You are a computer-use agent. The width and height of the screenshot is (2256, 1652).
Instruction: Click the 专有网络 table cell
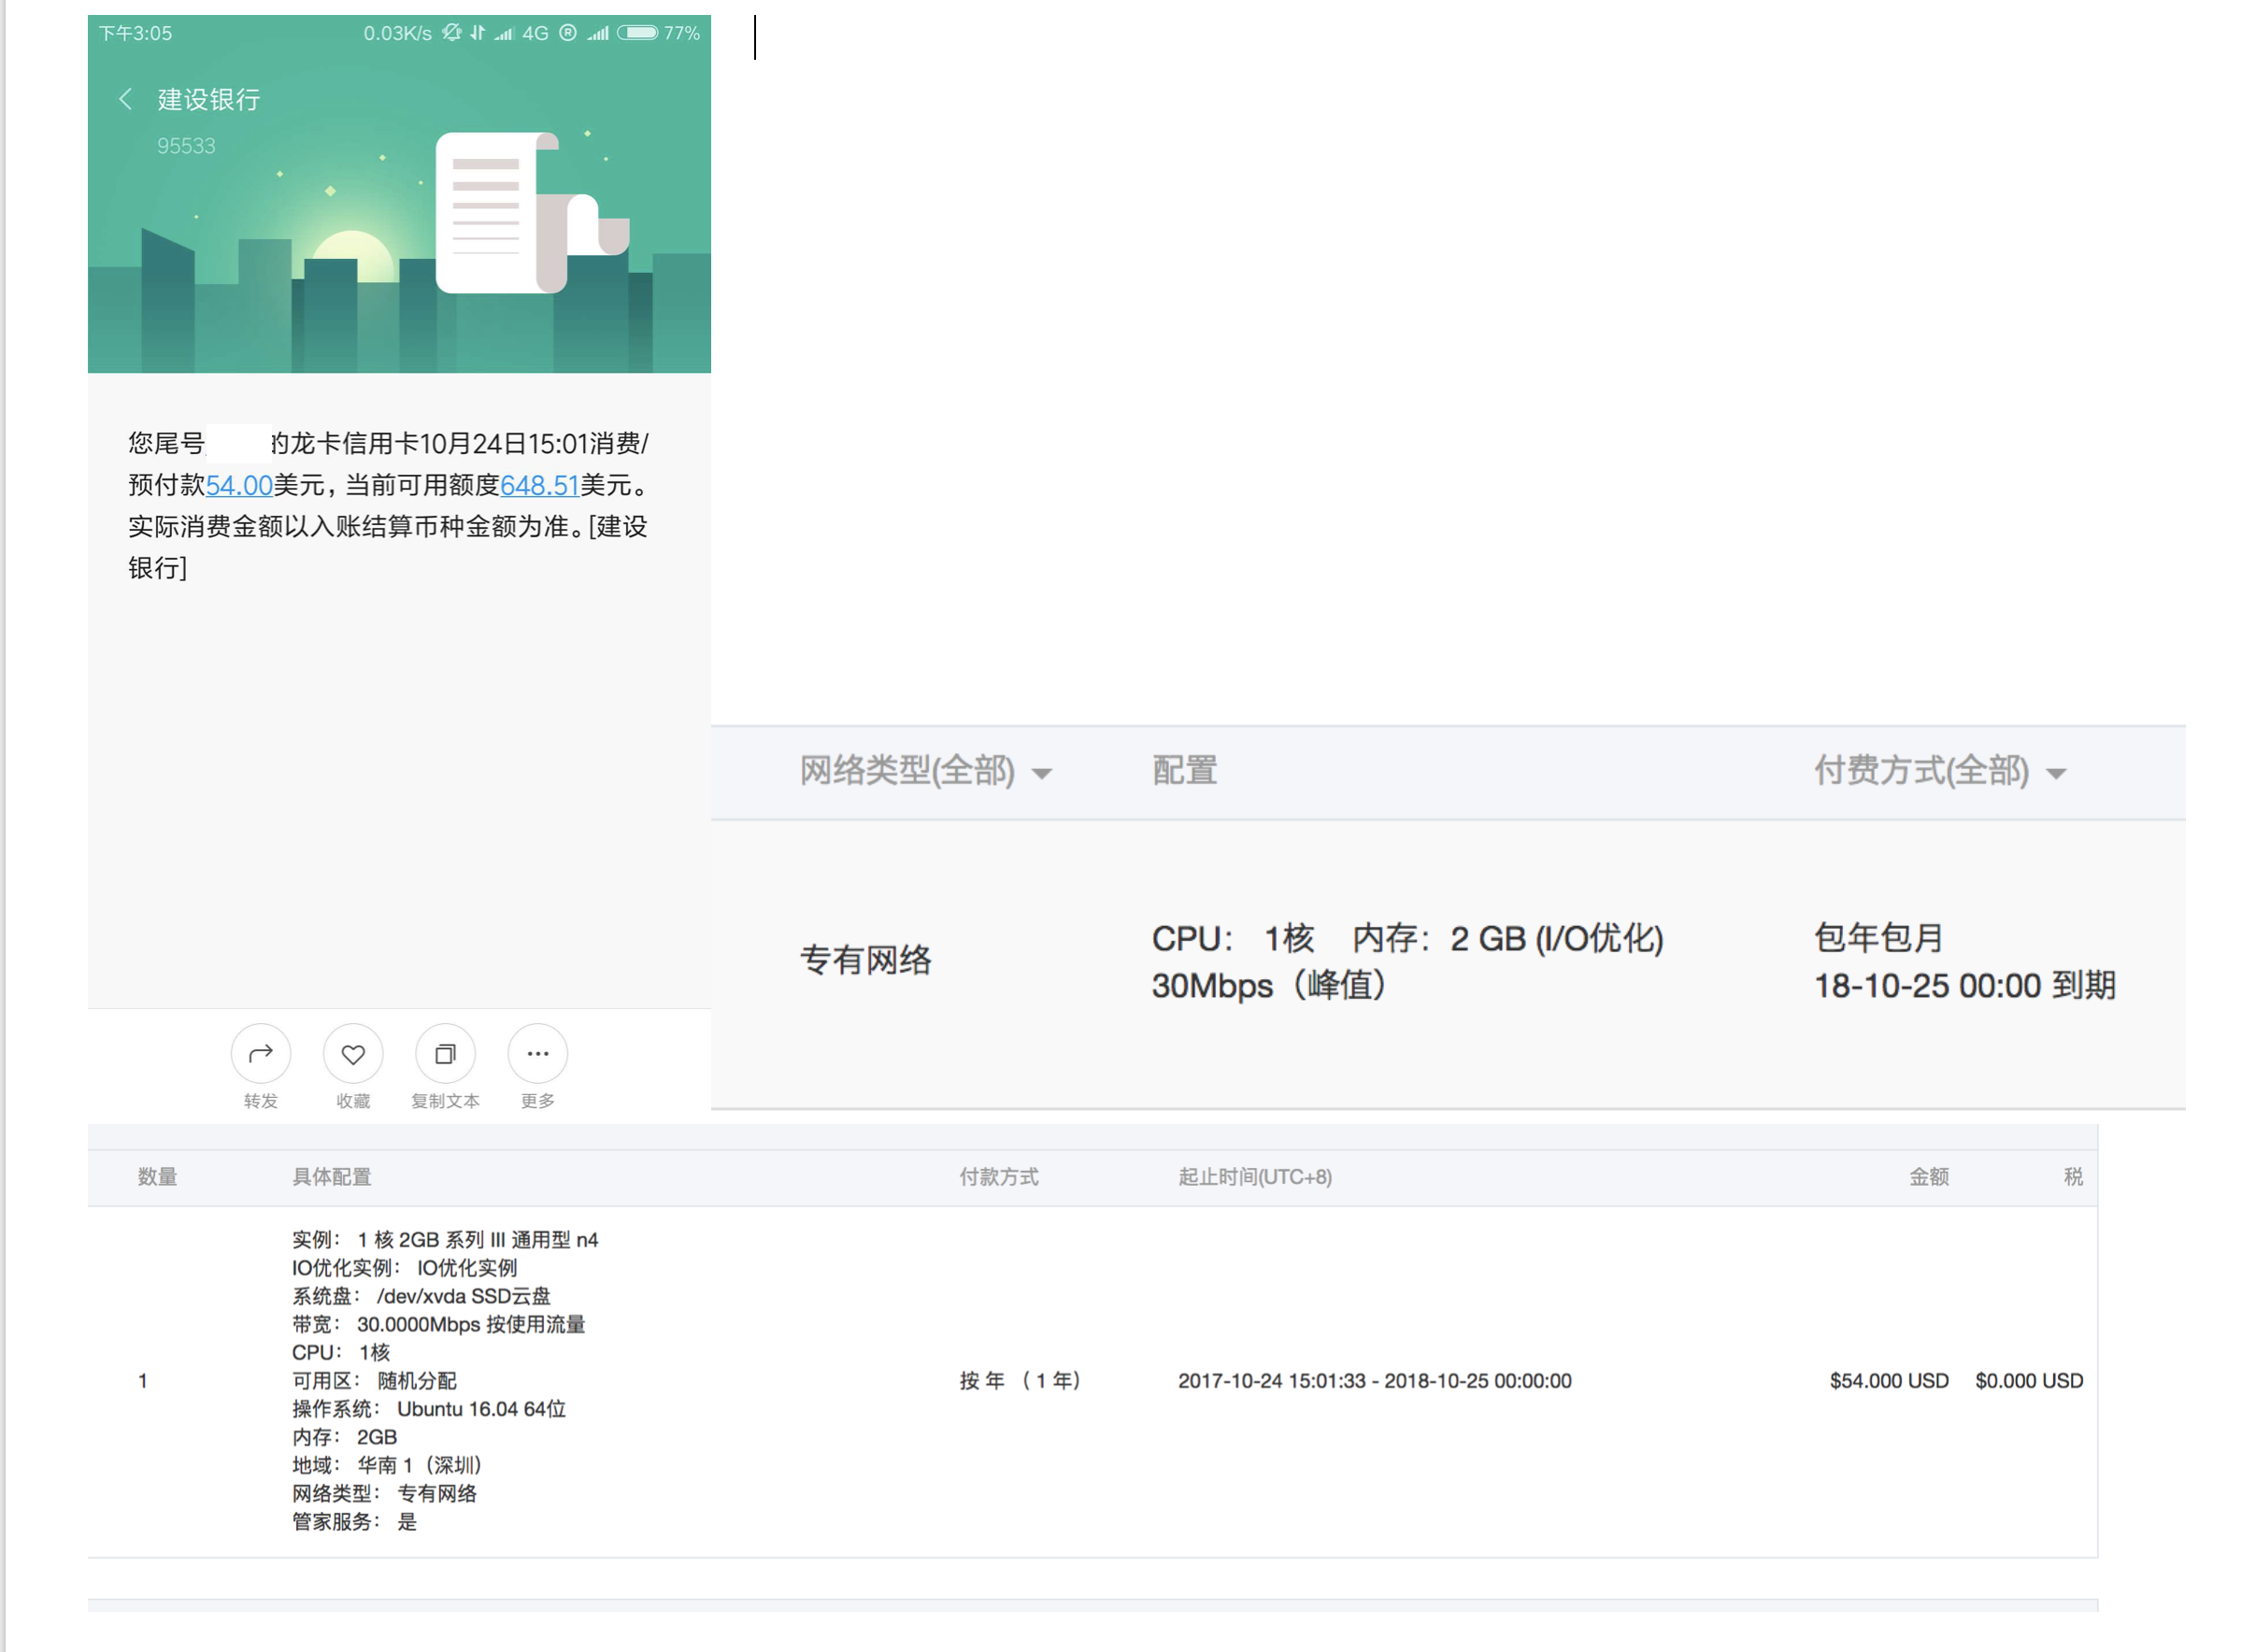coord(865,961)
